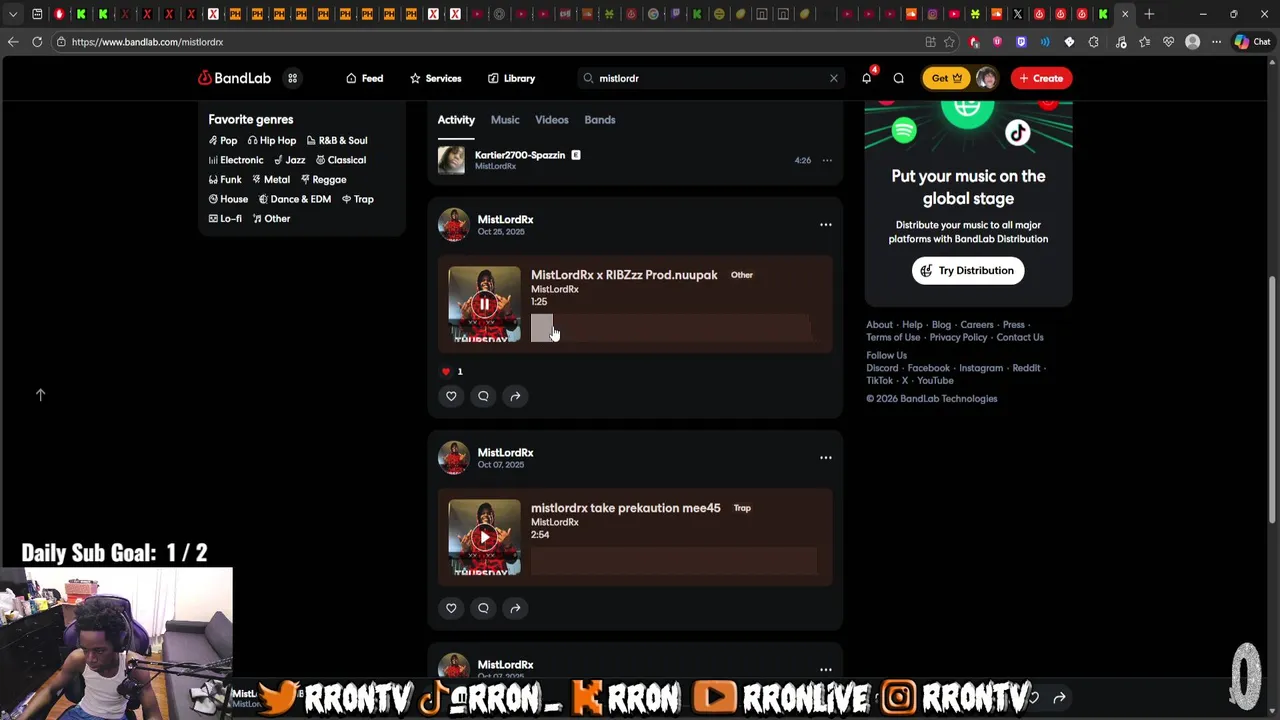Image resolution: width=1280 pixels, height=720 pixels.
Task: Share the MistLordRx x RIBZzz post
Action: pyautogui.click(x=515, y=396)
